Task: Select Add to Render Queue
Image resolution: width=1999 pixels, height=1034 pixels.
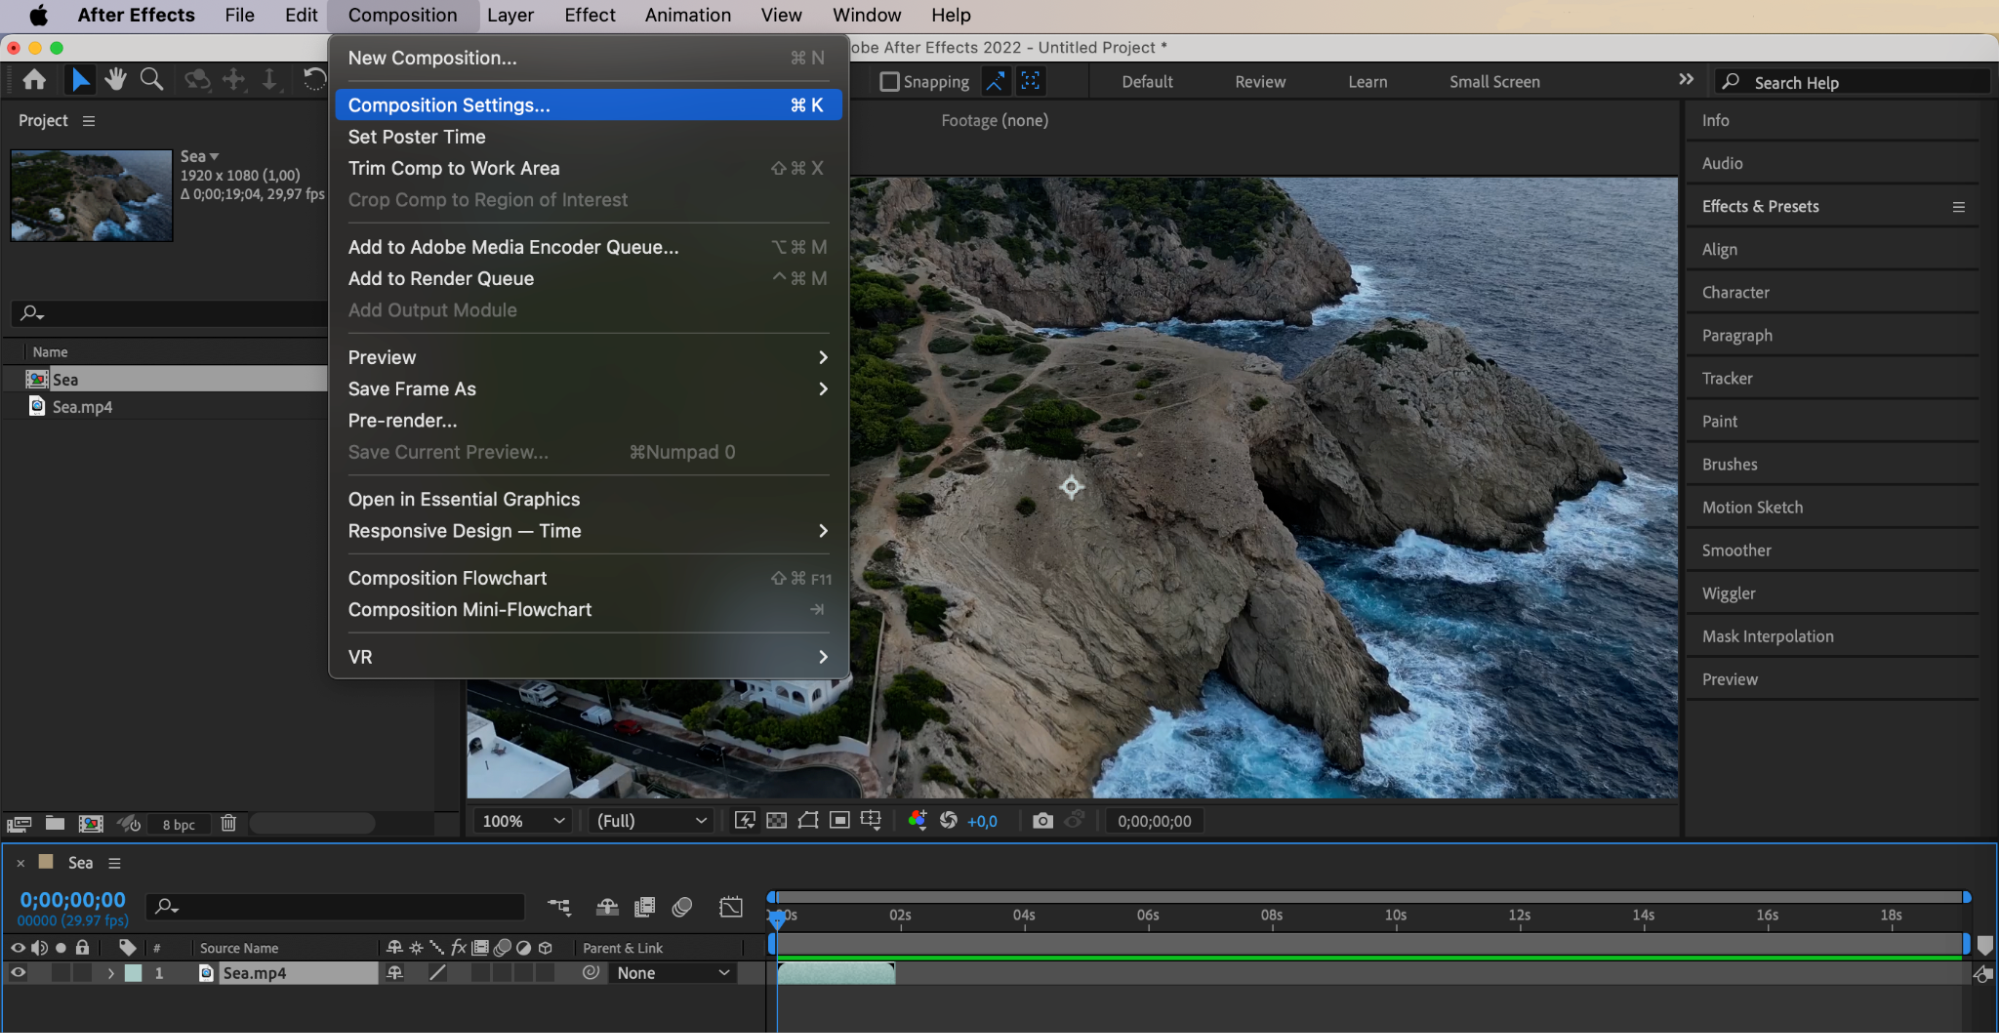Action: click(441, 279)
